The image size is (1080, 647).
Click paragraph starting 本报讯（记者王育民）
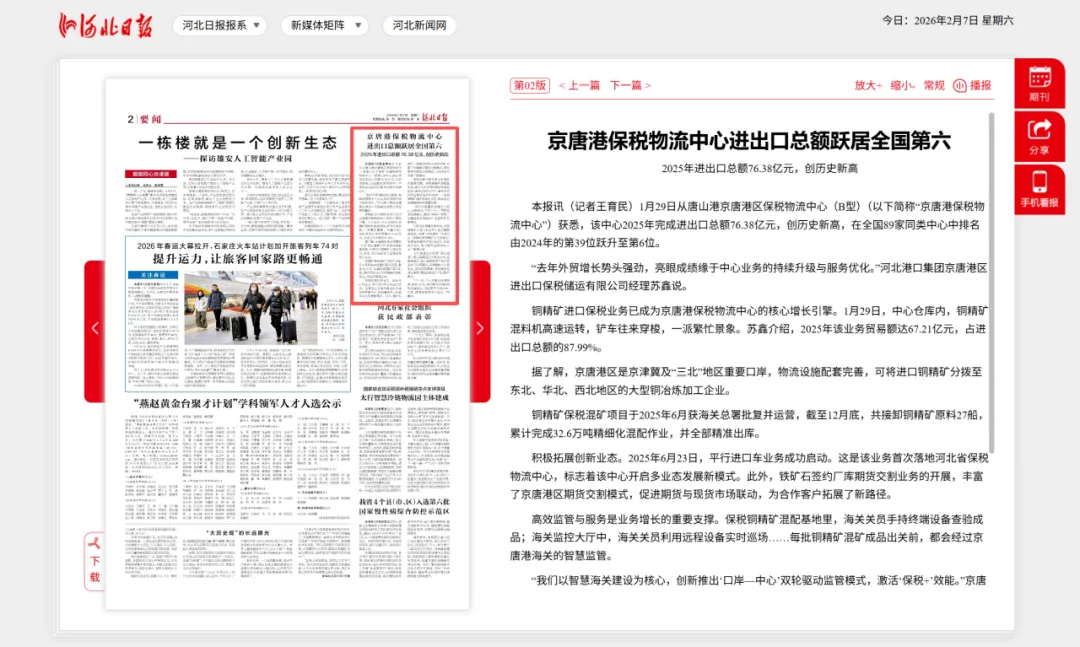click(x=749, y=225)
